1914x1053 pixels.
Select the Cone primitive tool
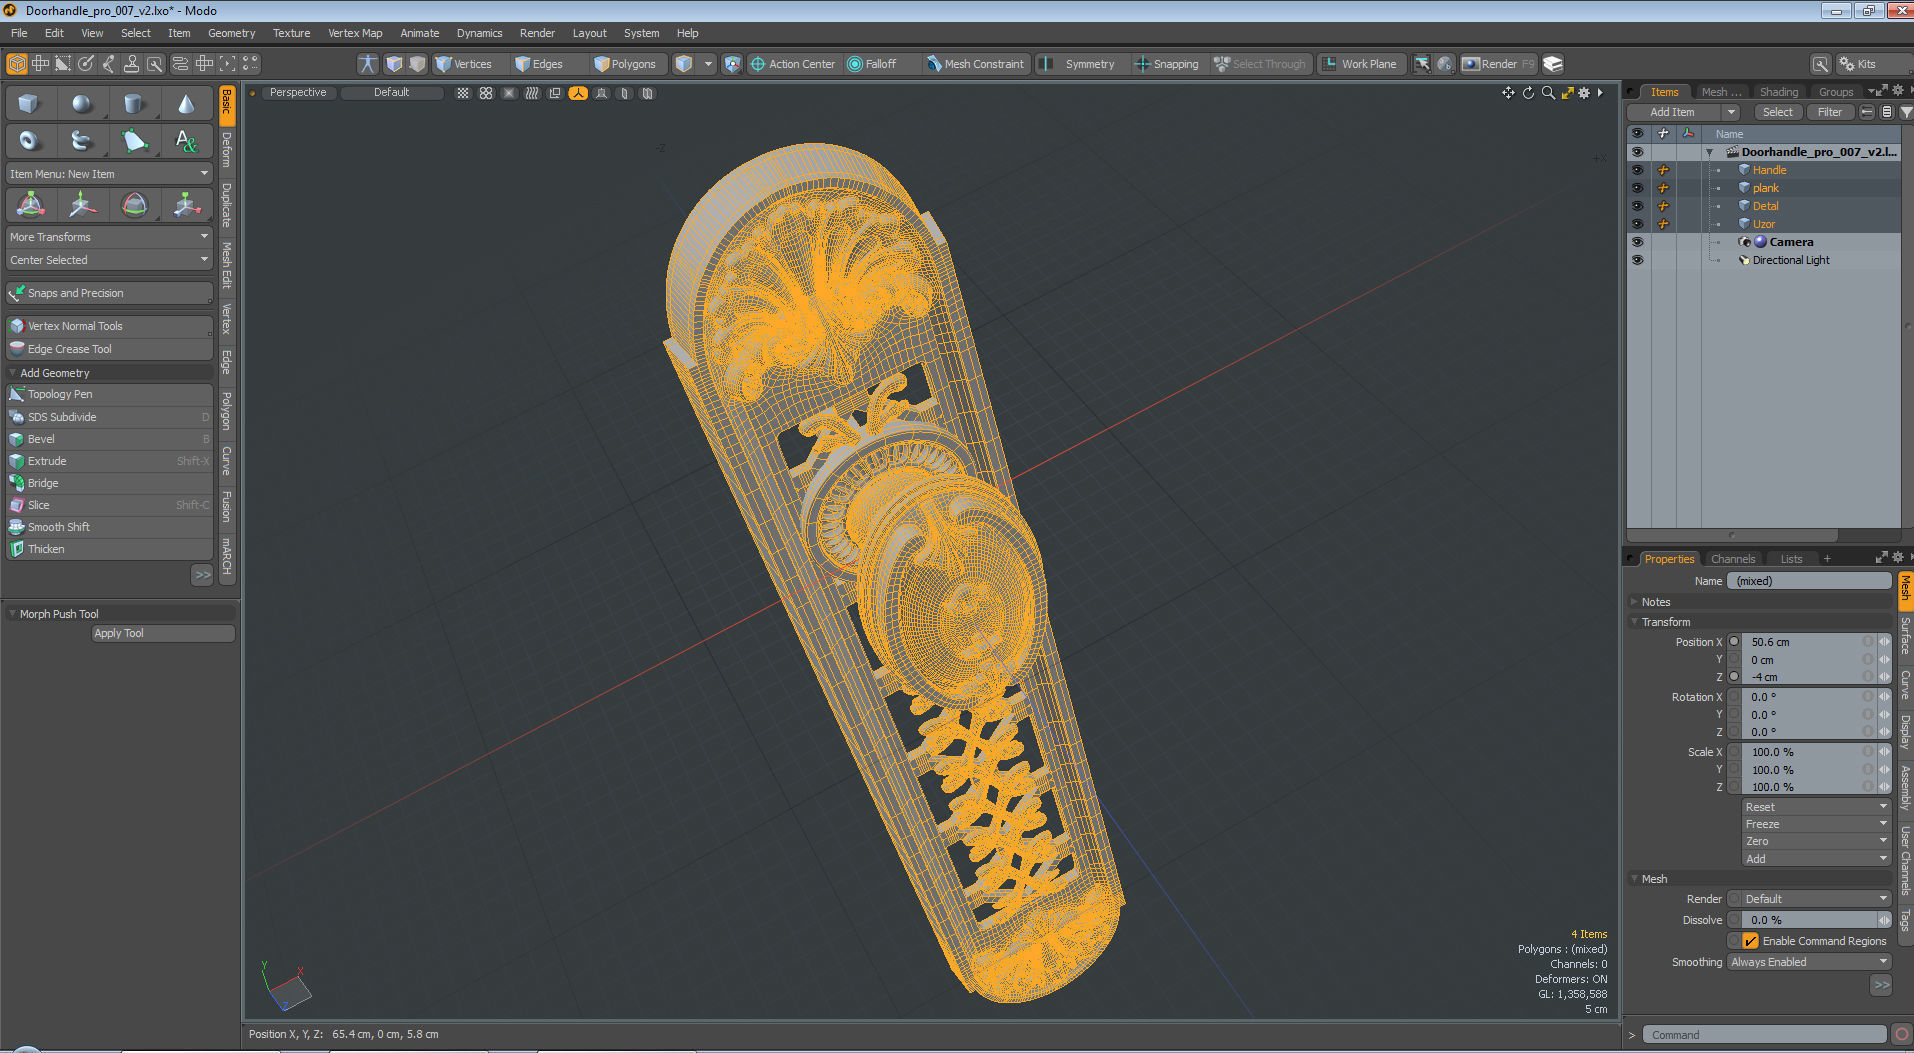[x=187, y=104]
